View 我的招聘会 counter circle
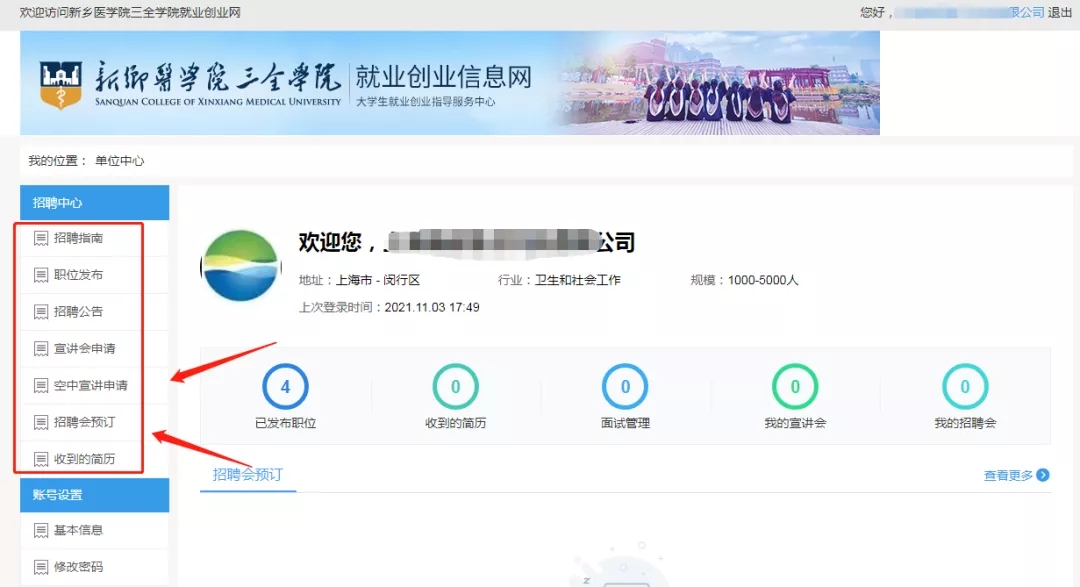The image size is (1080, 587). click(965, 387)
